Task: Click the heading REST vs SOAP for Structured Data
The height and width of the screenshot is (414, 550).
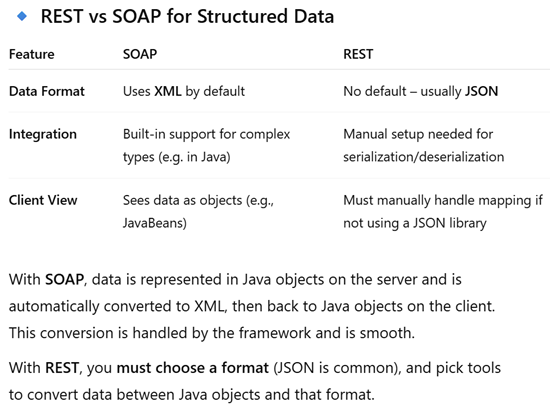Action: (x=187, y=16)
